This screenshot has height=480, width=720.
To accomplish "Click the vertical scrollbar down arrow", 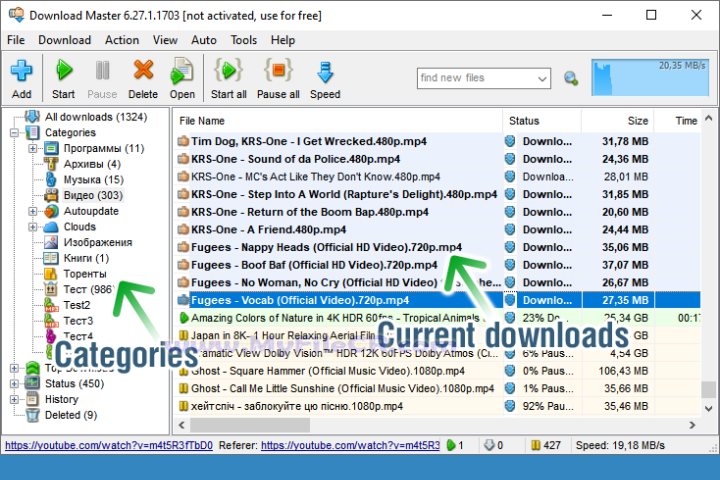I will tap(709, 408).
